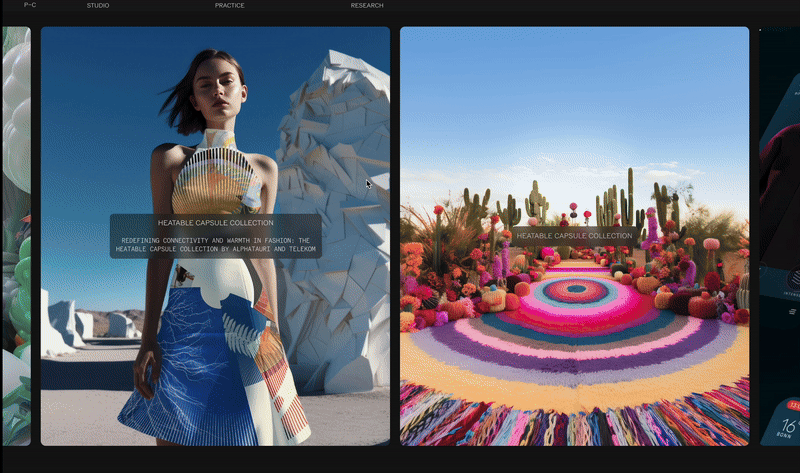Click the P–C logo in header

point(30,6)
